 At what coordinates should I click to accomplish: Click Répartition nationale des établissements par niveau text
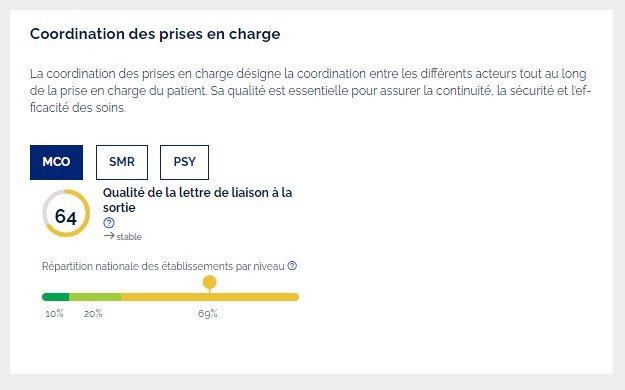163,266
